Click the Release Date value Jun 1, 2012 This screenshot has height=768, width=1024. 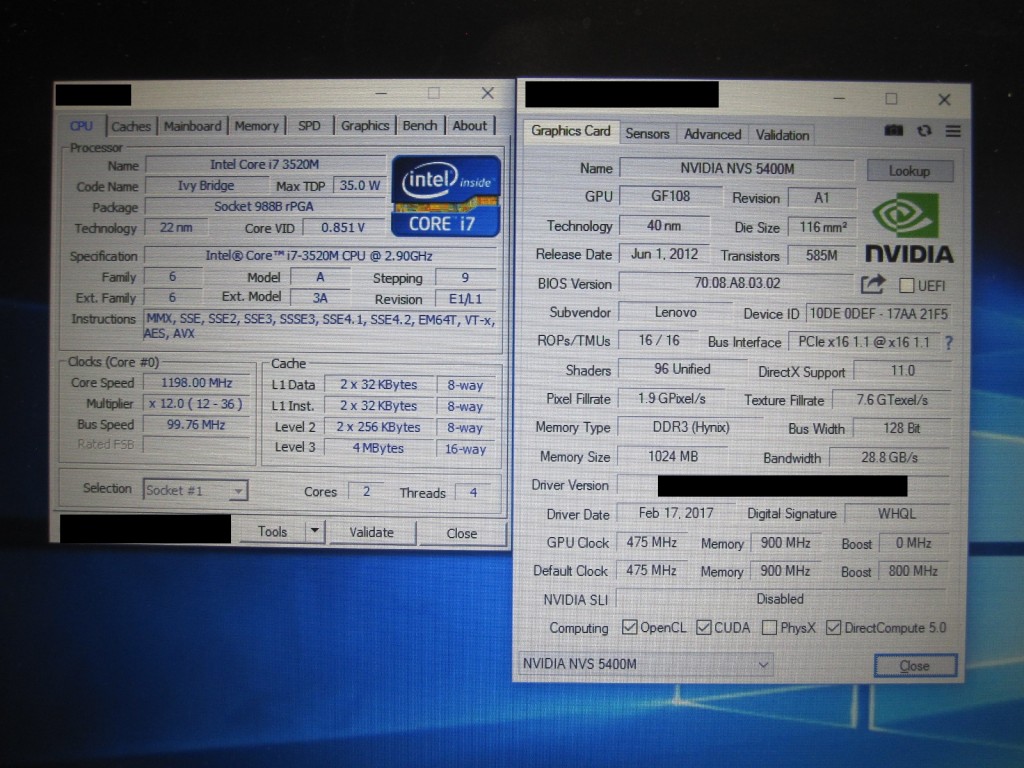[x=665, y=254]
